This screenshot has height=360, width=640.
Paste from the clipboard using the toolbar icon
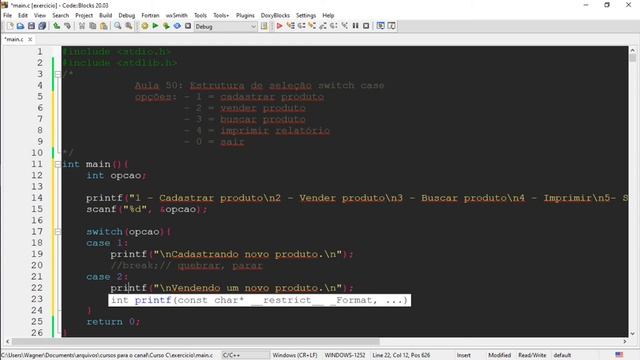(104, 26)
